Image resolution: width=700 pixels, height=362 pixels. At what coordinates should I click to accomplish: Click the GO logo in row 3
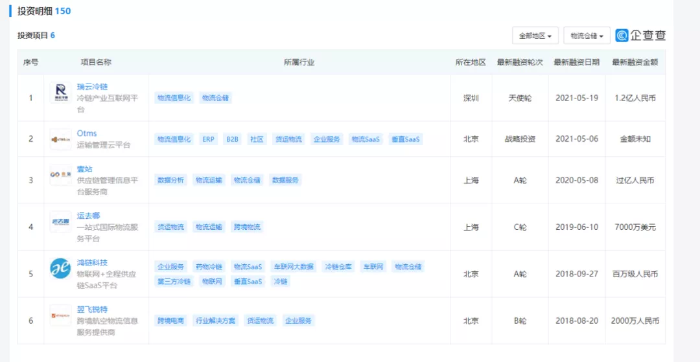pos(60,175)
